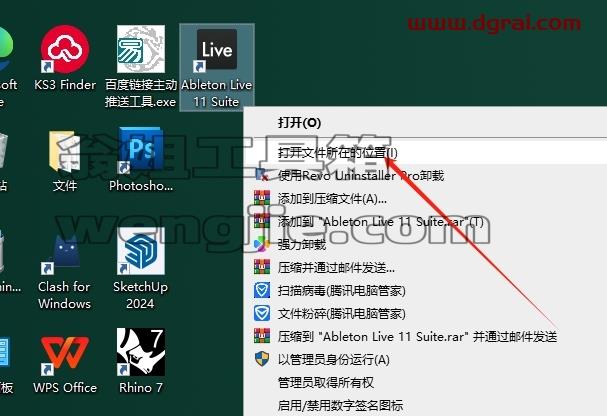Choose 管理员取得所有权 menu entry
The image size is (607, 416).
pyautogui.click(x=425, y=383)
